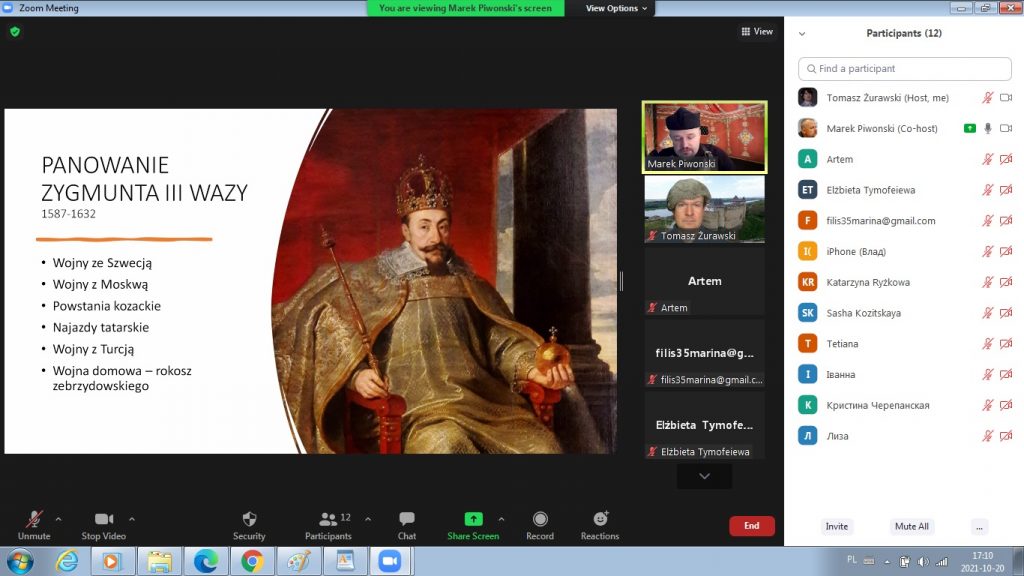Open the Reactions emoji menu
This screenshot has height=576, width=1024.
600,519
